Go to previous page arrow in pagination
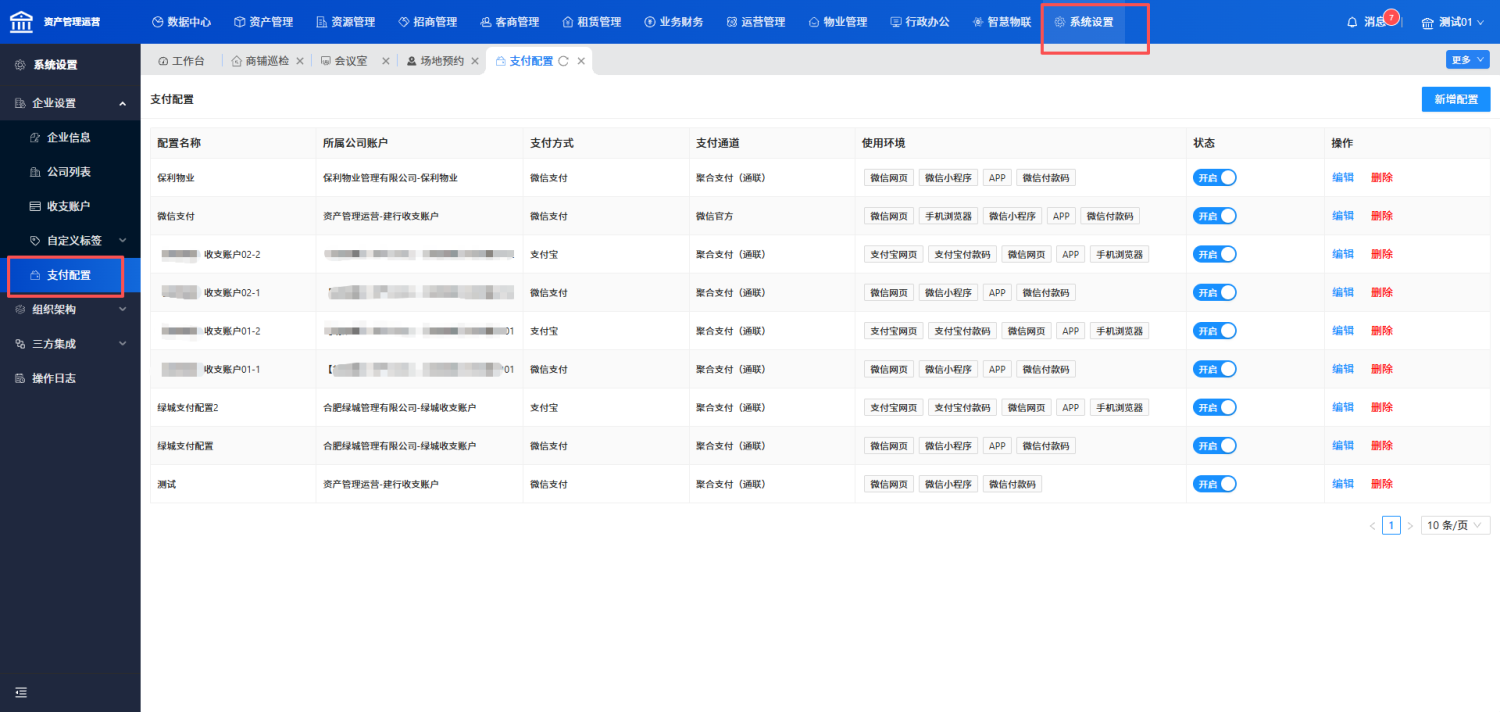Viewport: 1500px width, 712px height. (x=1372, y=526)
